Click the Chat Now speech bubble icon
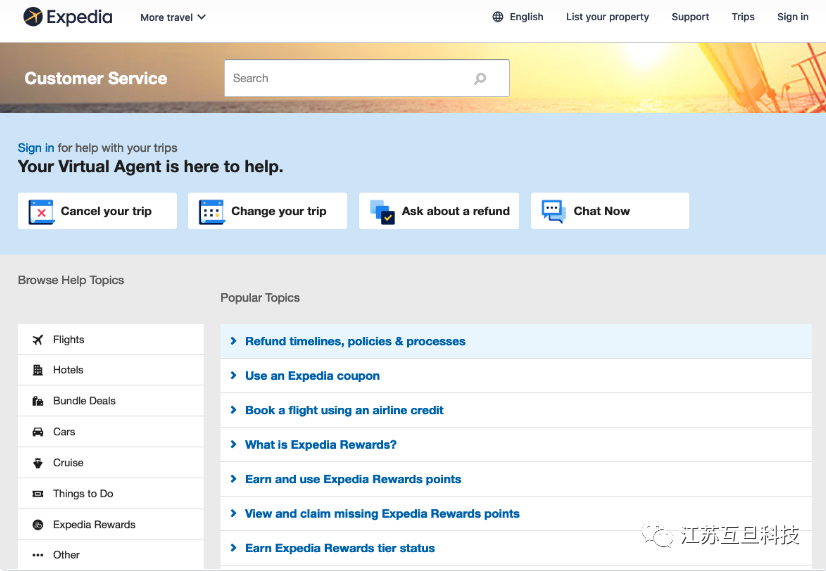Screen dimensions: 826x571 coord(553,211)
